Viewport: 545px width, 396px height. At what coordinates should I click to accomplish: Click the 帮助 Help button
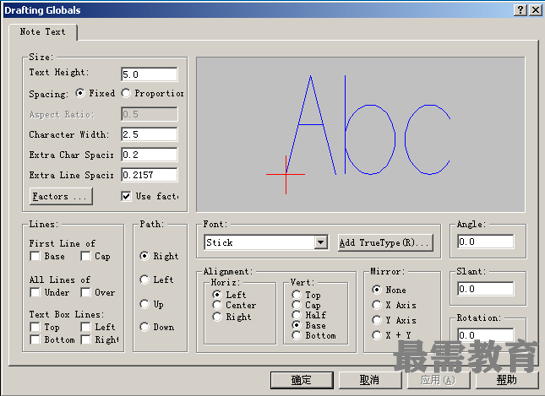507,380
